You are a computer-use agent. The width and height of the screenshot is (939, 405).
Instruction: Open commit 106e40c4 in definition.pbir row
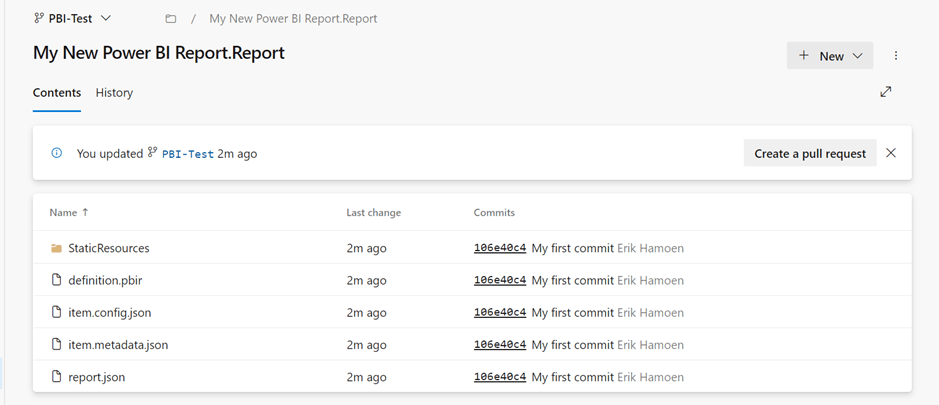pos(500,280)
